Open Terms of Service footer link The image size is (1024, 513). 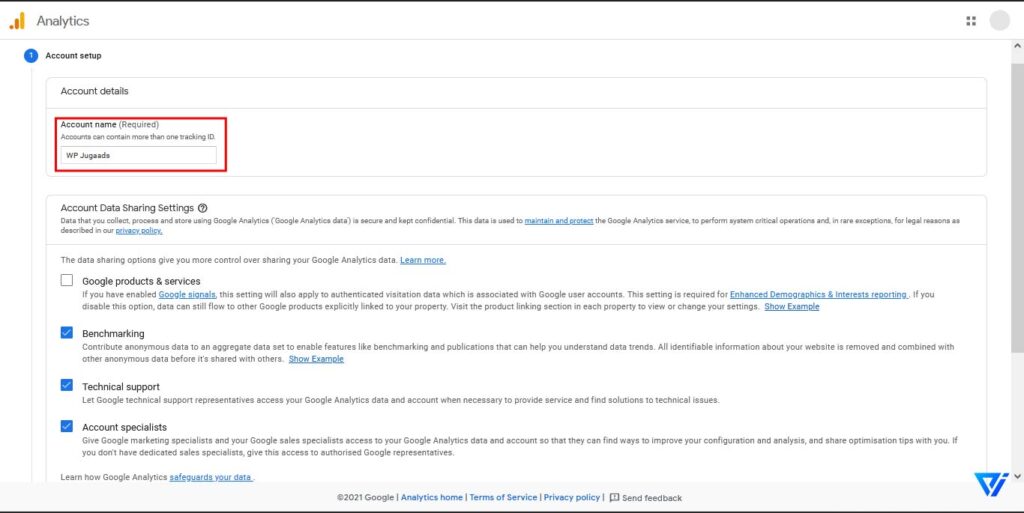[503, 497]
